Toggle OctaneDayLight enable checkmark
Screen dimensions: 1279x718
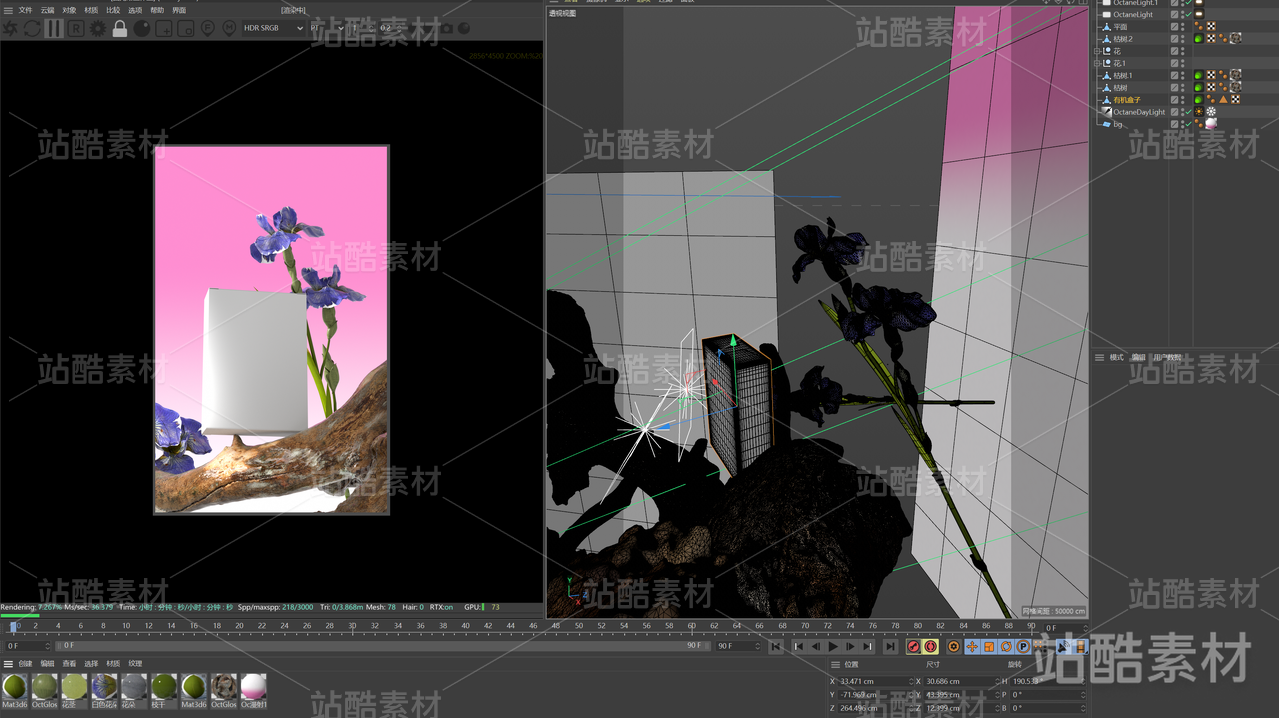1188,112
